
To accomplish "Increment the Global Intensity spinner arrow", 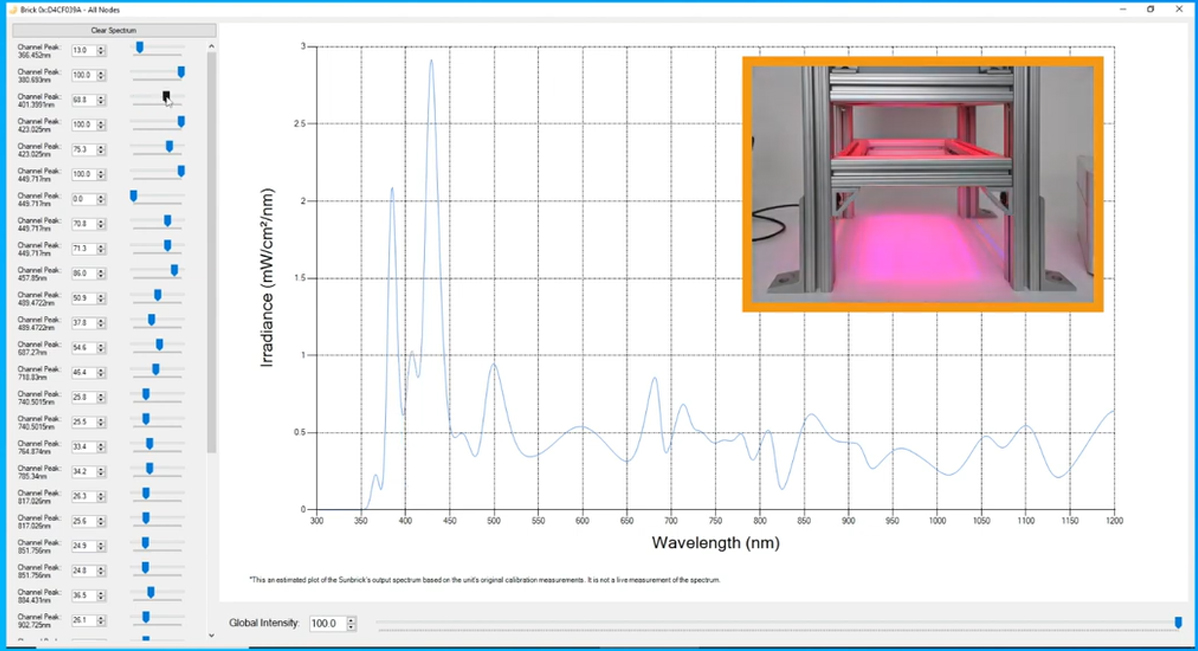I will pos(351,620).
